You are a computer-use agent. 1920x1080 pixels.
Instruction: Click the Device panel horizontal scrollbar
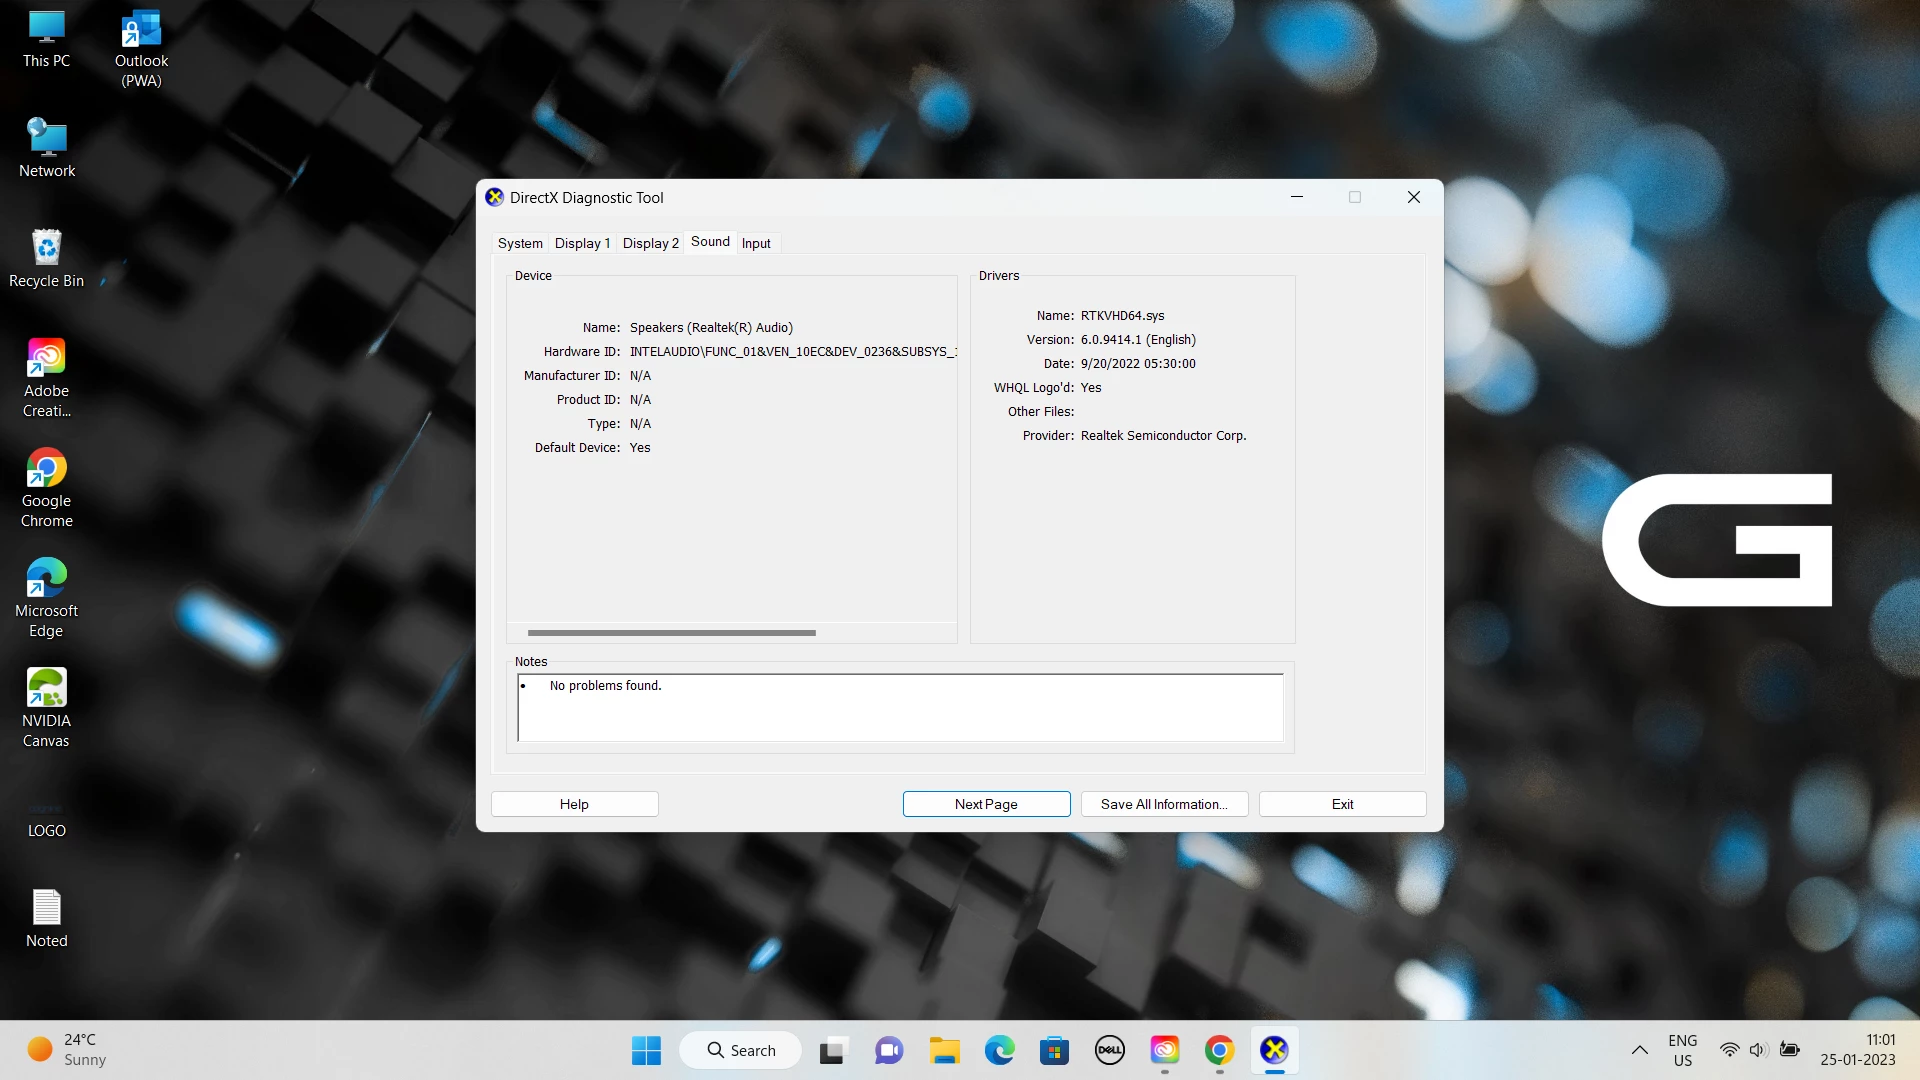[671, 633]
